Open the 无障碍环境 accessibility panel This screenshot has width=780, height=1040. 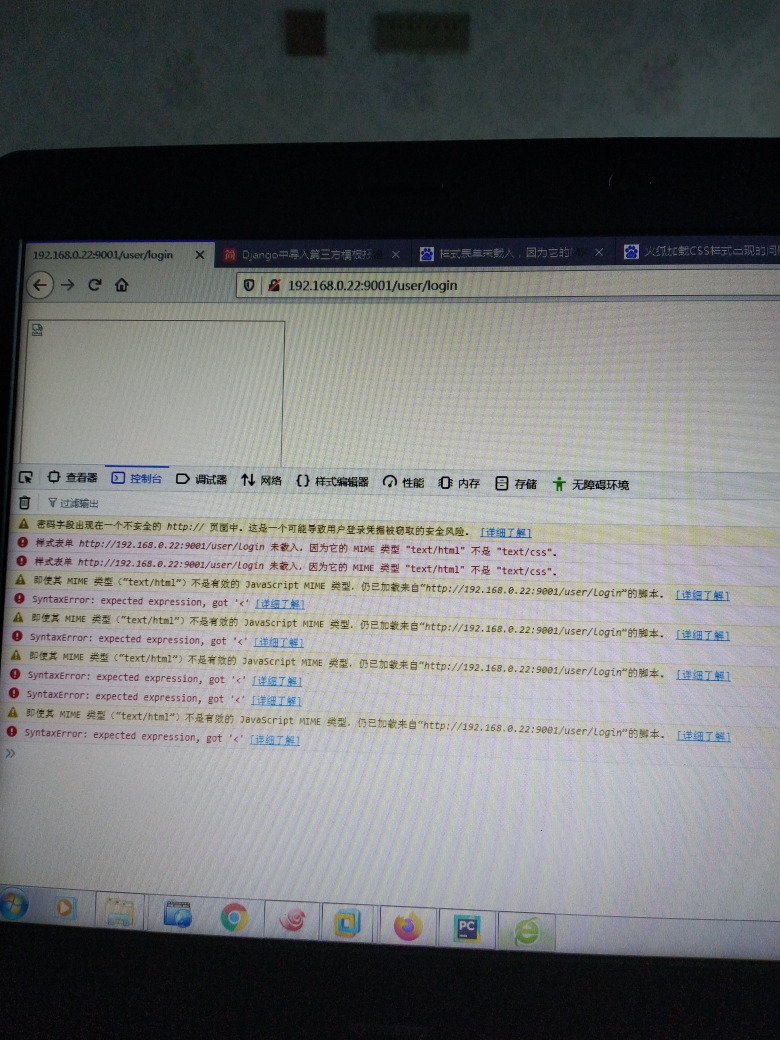[x=590, y=484]
